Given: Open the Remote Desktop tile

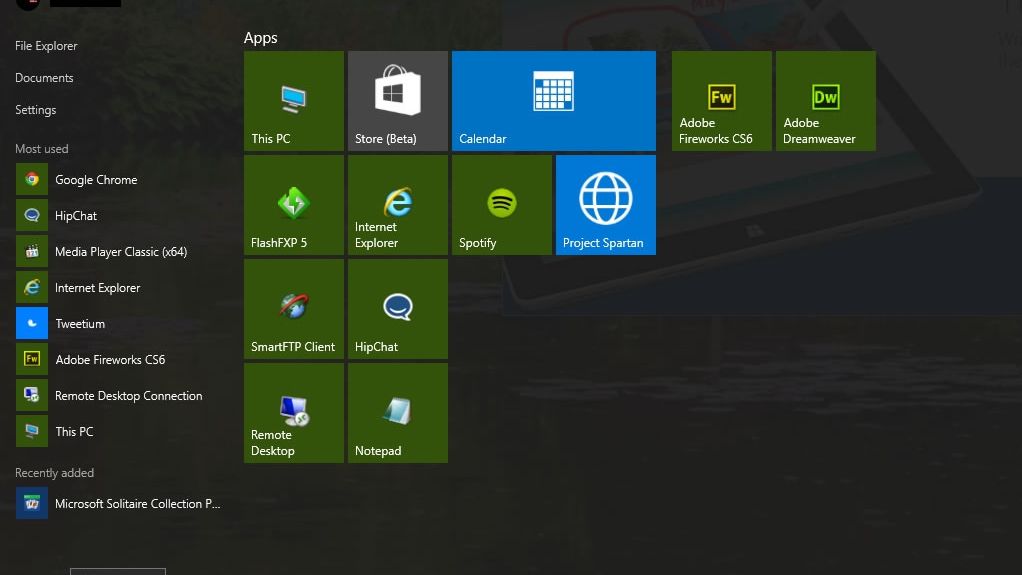Looking at the screenshot, I should (x=294, y=413).
